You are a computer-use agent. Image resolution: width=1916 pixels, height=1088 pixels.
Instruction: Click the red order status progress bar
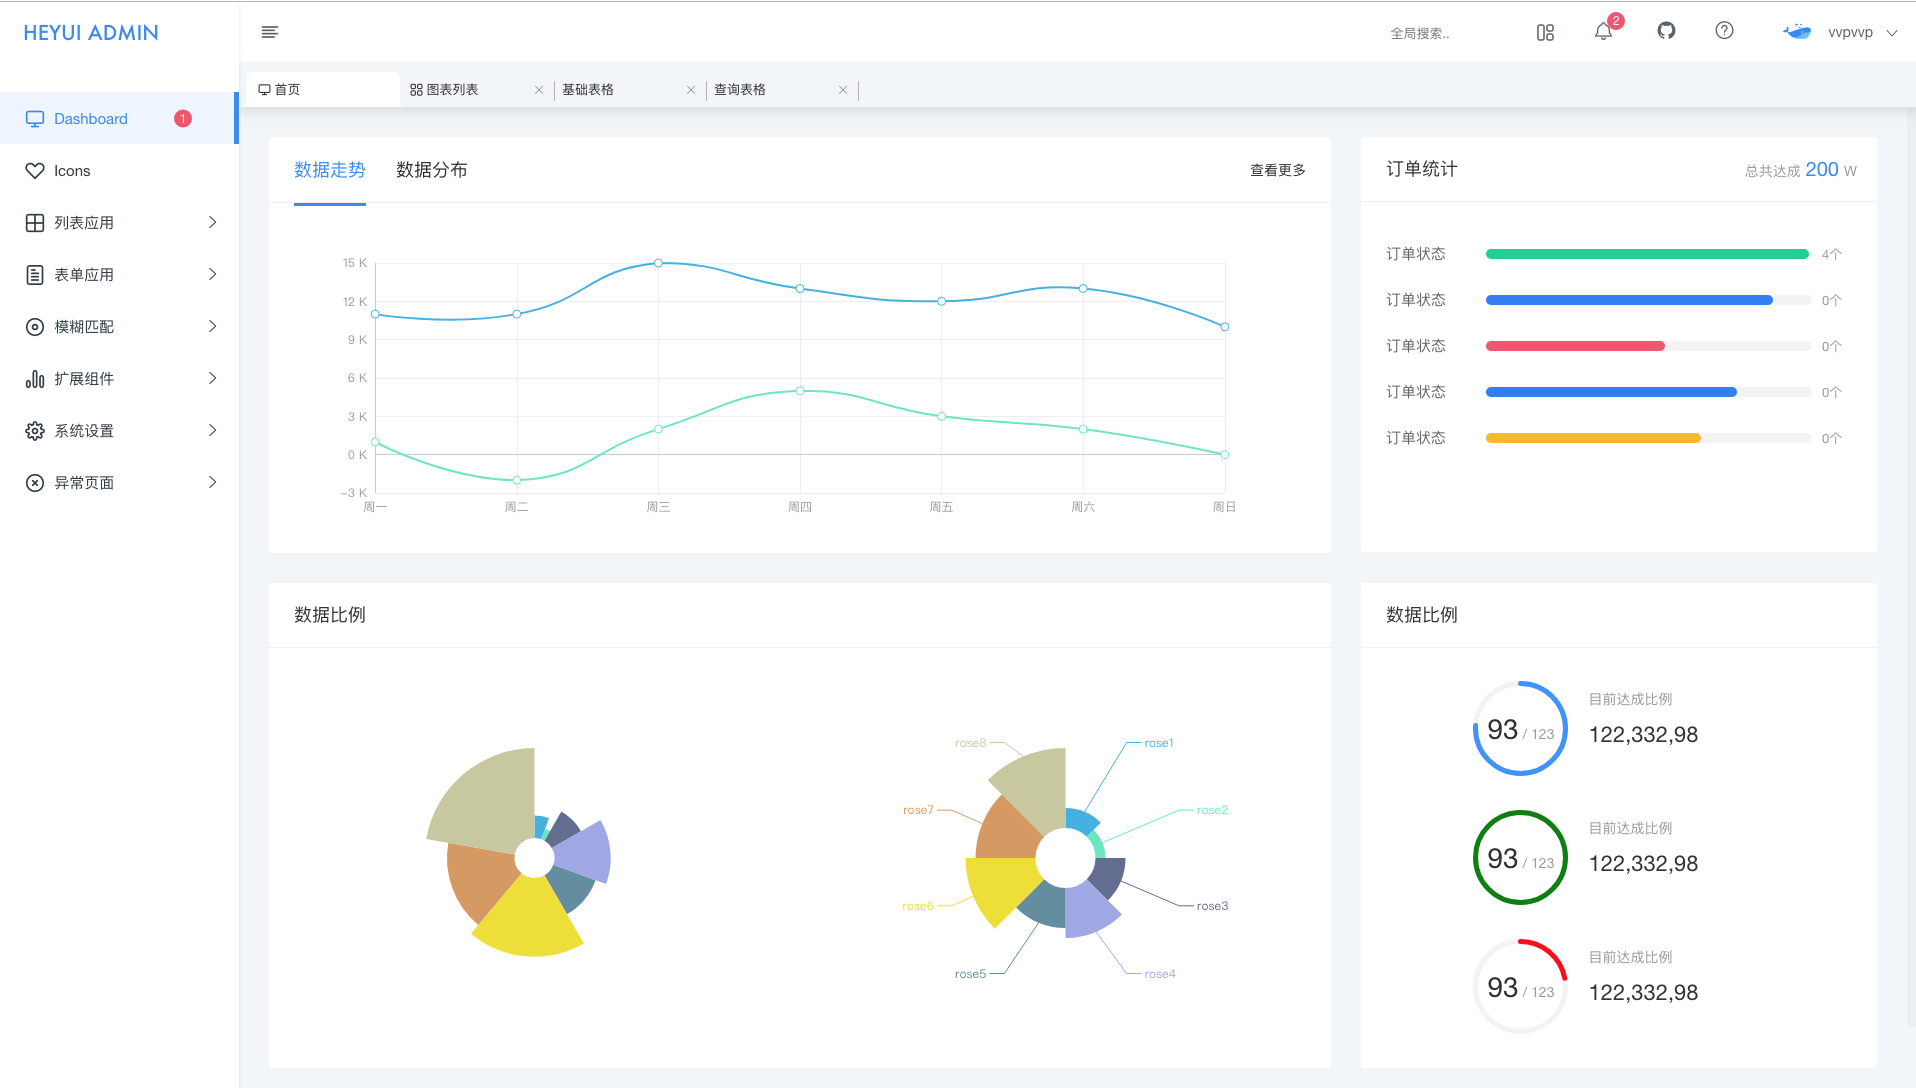point(1575,346)
